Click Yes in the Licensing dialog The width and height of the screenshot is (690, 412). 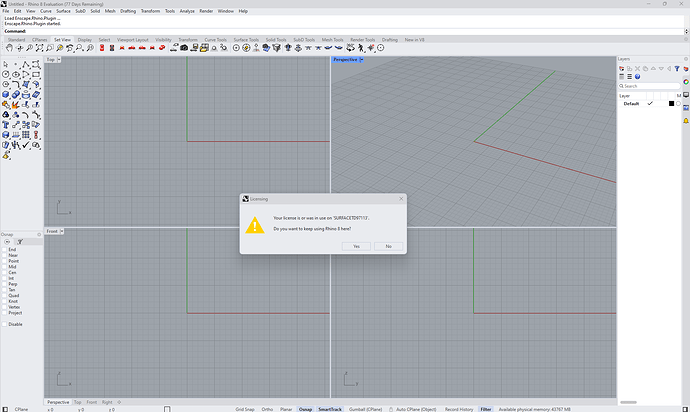(356, 245)
